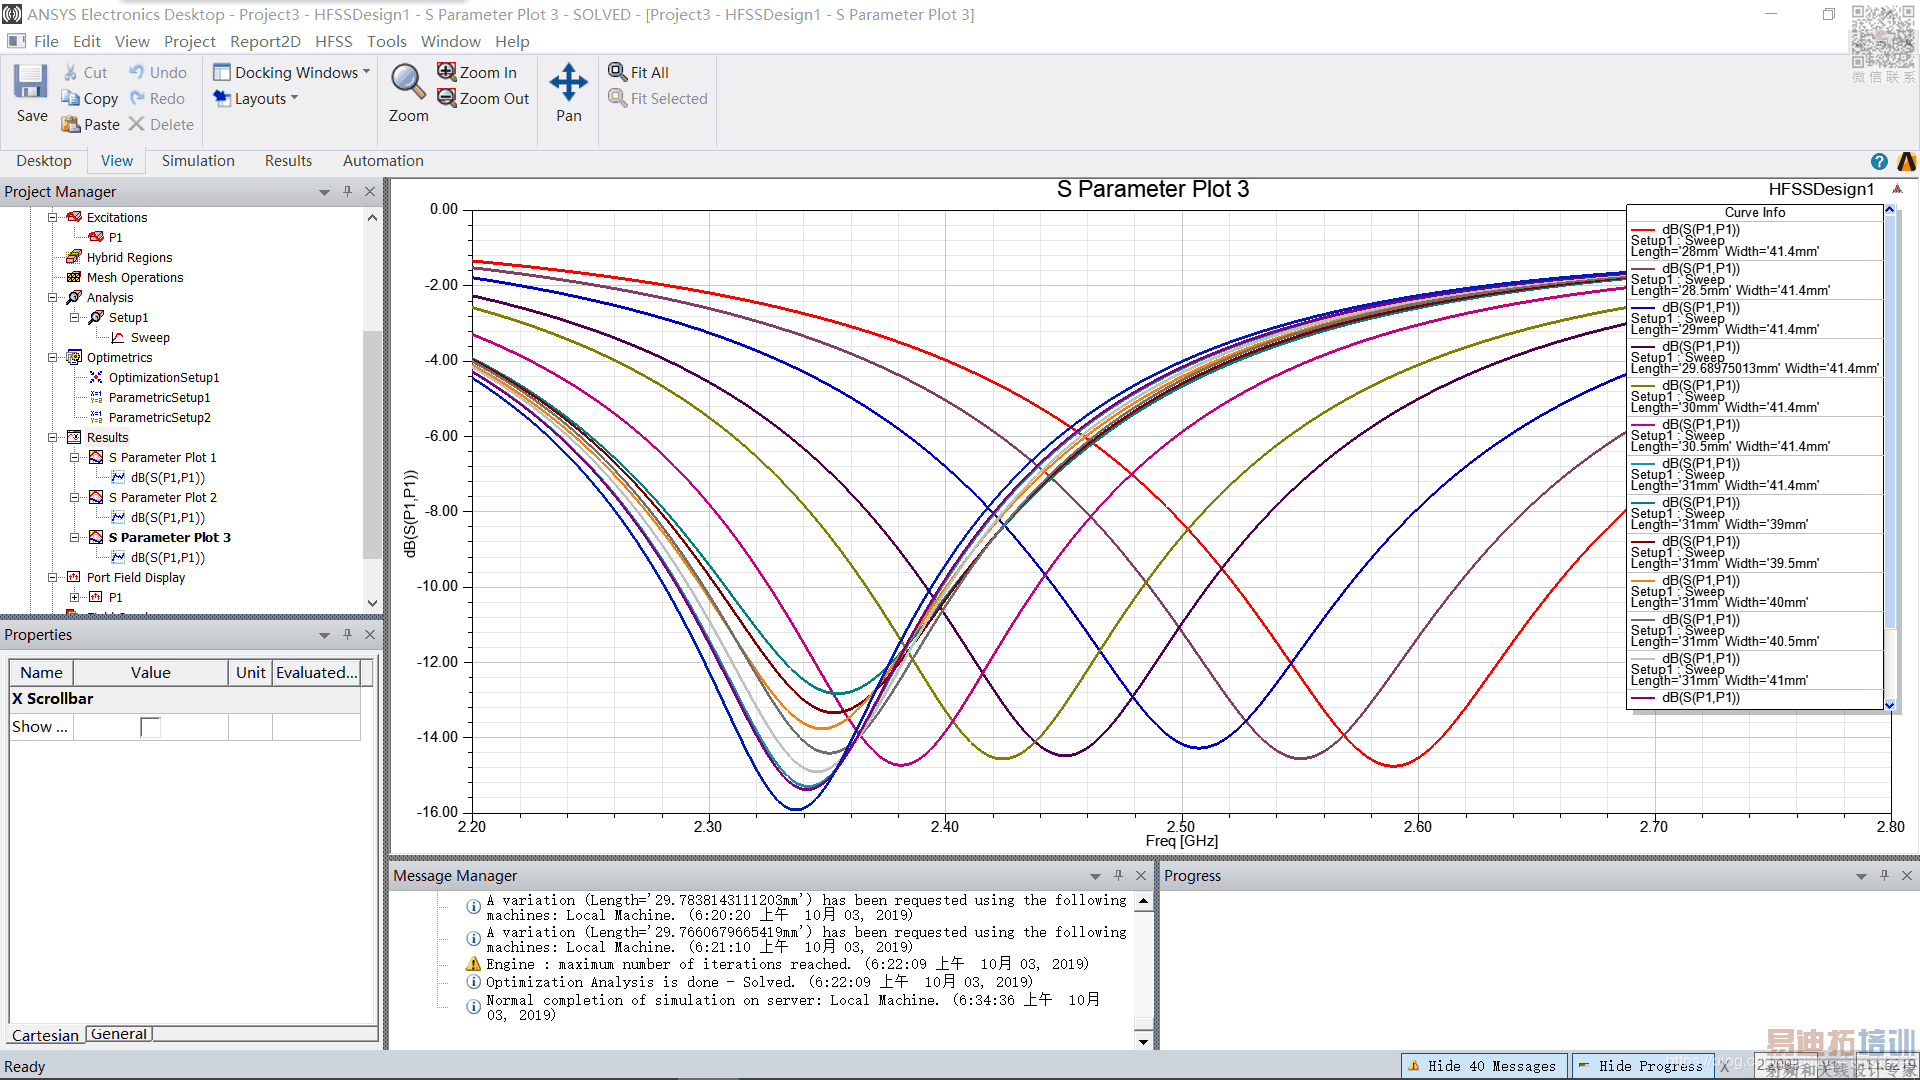
Task: Click the Zoom magnifier tool
Action: point(407,82)
